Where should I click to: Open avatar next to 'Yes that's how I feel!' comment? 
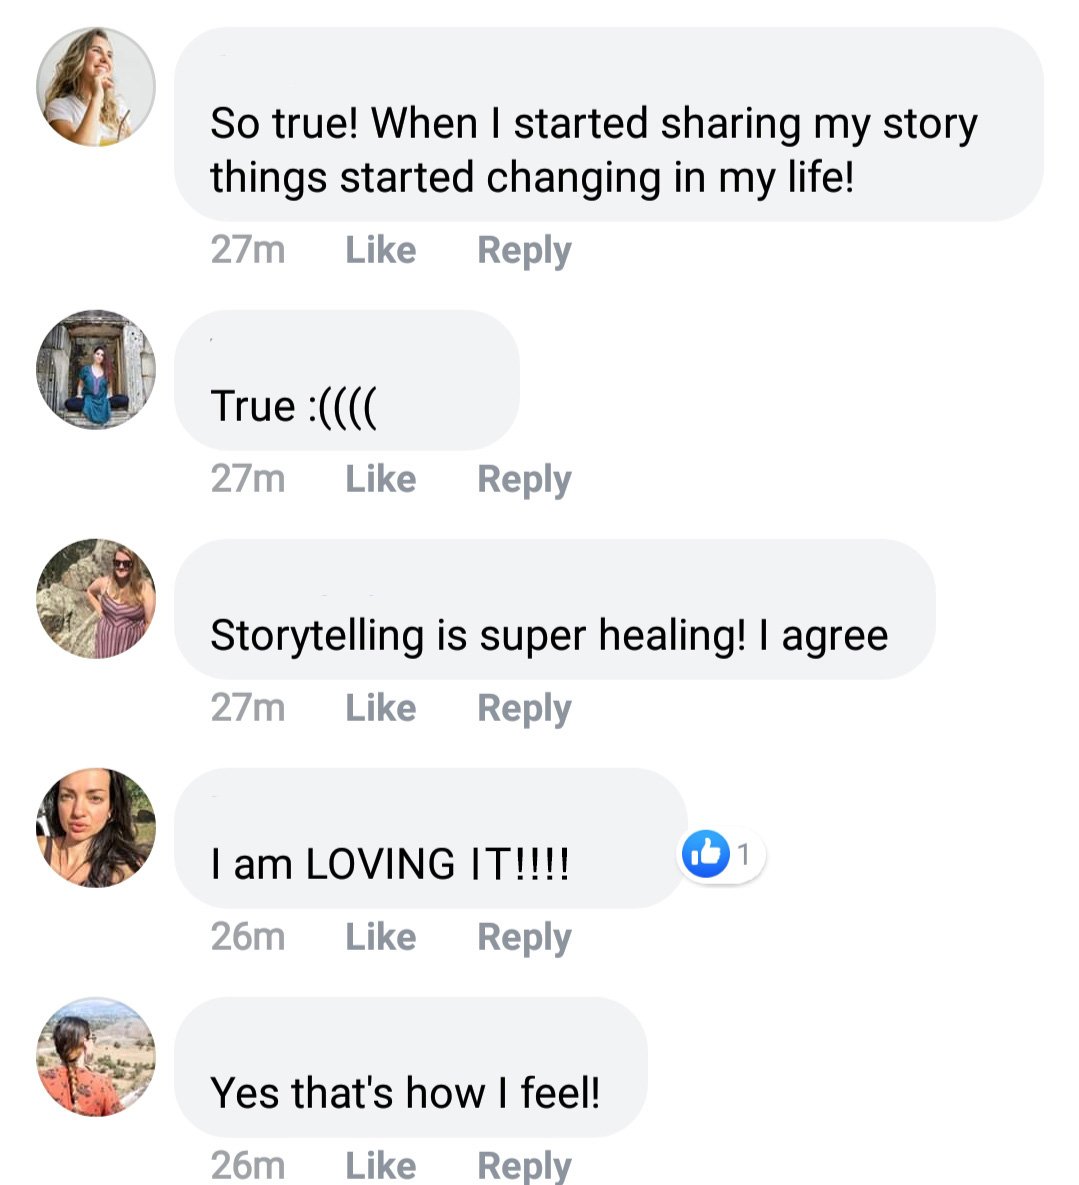point(96,1057)
